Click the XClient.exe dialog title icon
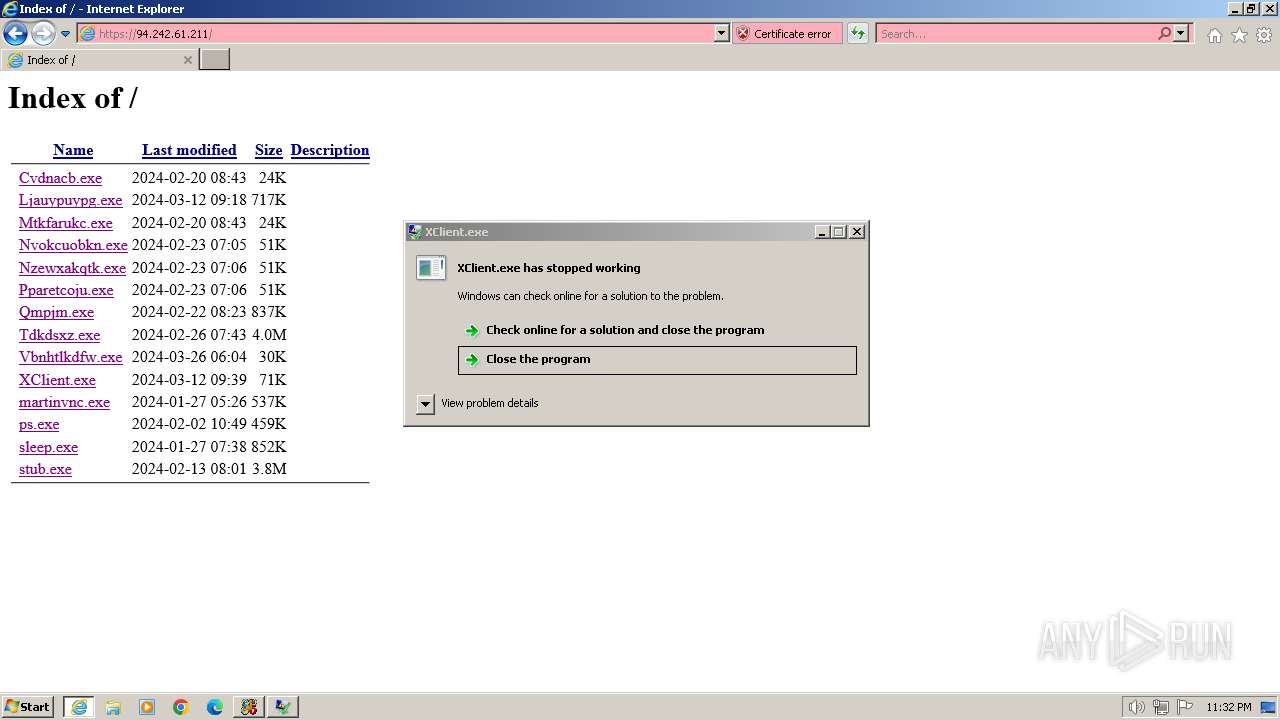This screenshot has width=1280, height=720. click(415, 232)
